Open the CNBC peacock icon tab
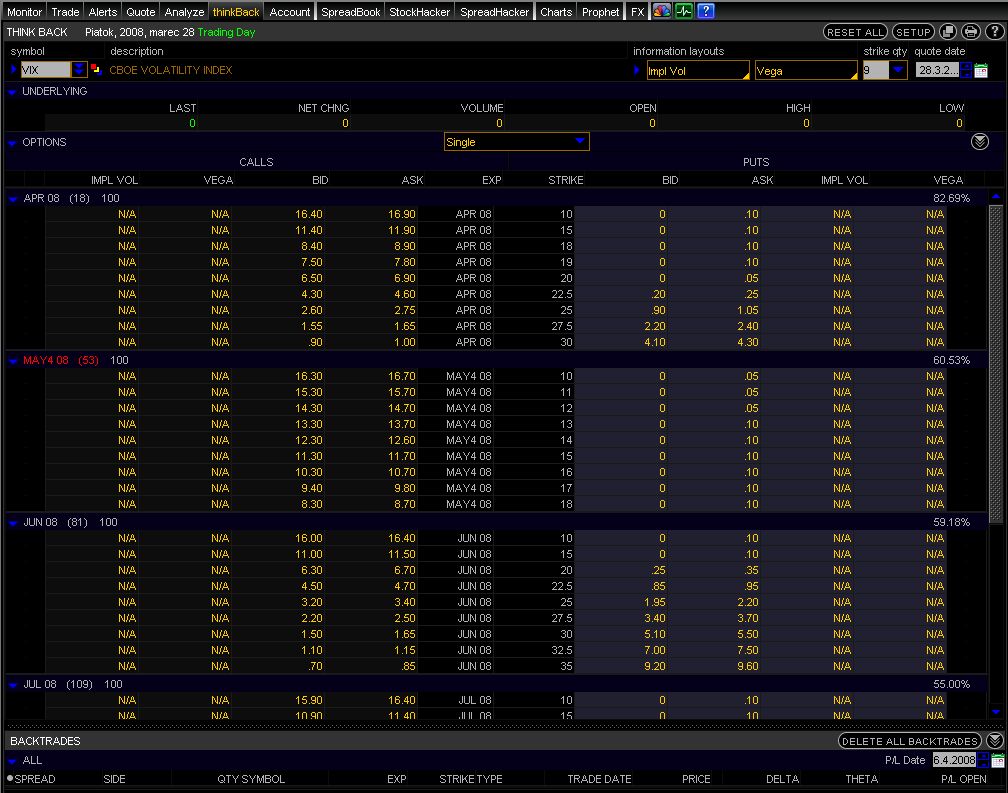Viewport: 1008px width, 793px height. point(662,12)
